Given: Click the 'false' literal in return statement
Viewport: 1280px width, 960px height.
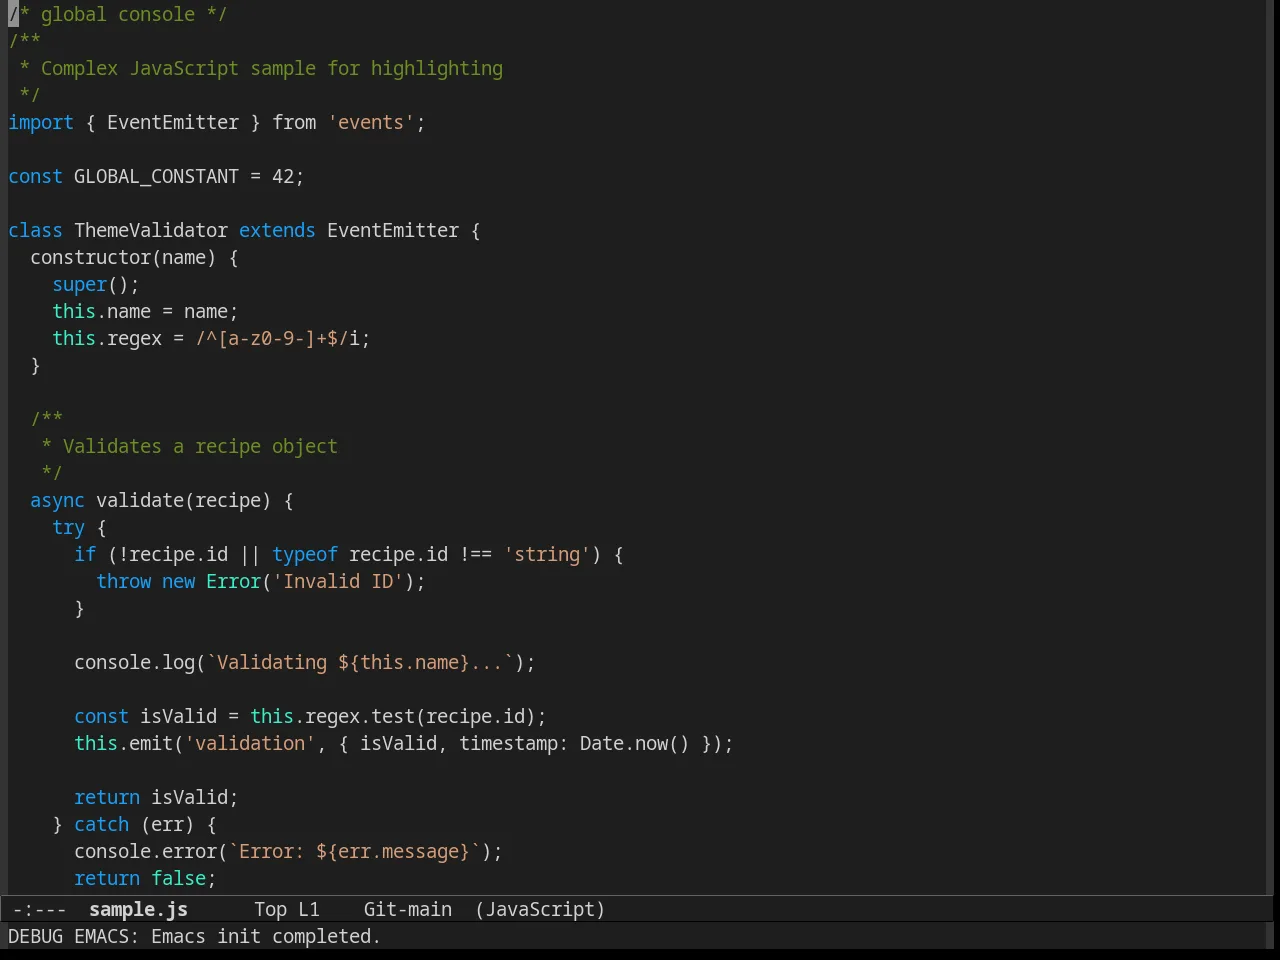Looking at the screenshot, I should 178,878.
